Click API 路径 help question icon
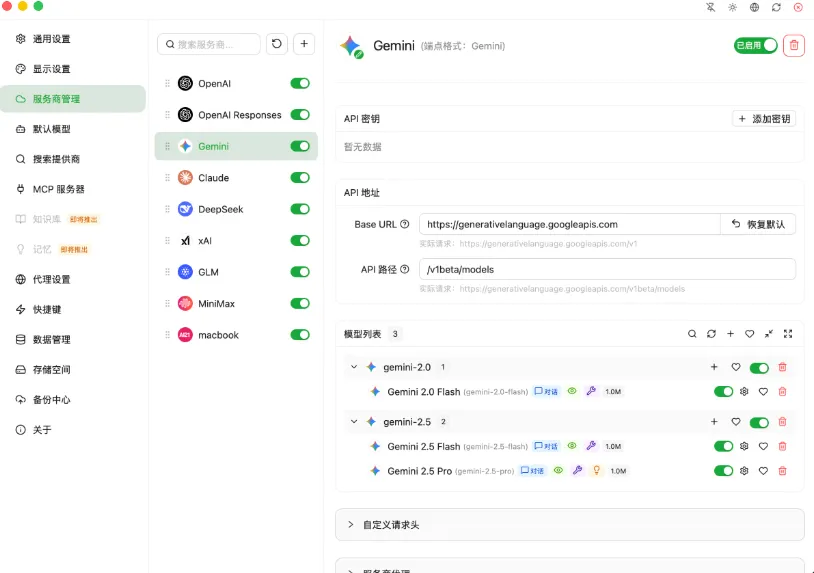The image size is (814, 573). [405, 269]
